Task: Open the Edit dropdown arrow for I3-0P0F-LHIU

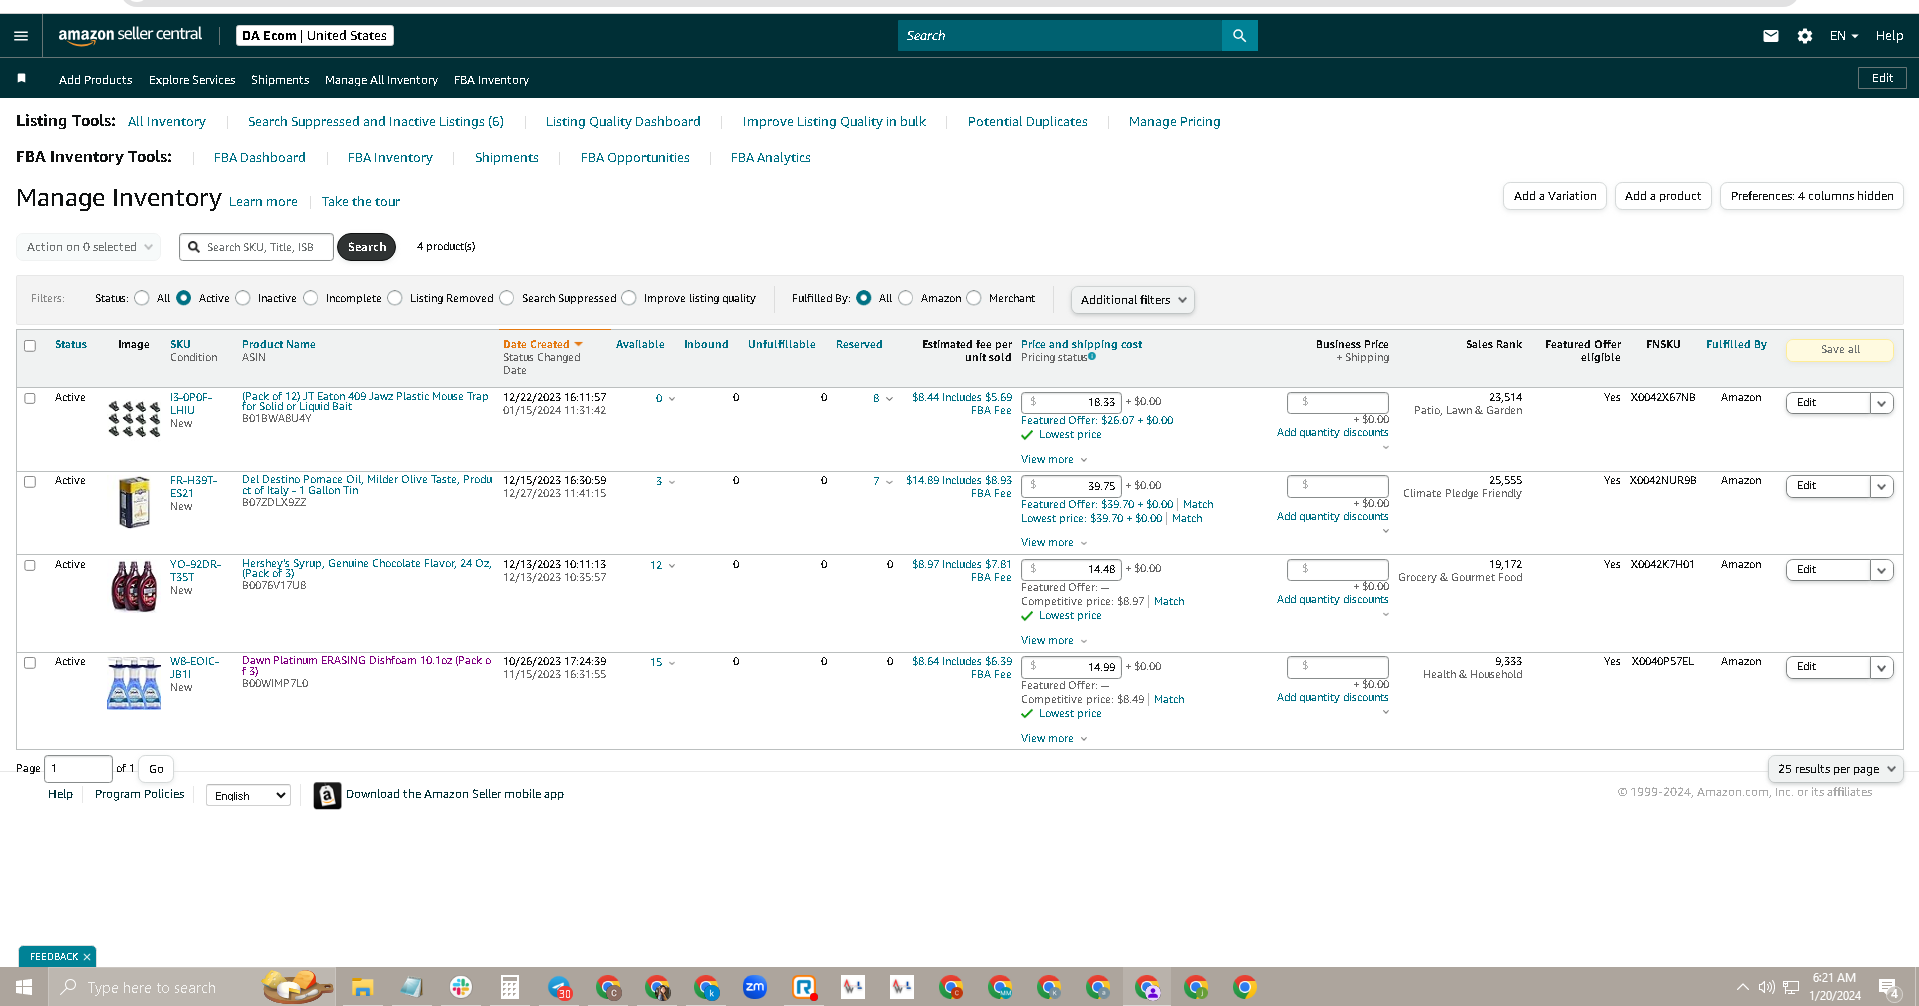Action: tap(1881, 403)
